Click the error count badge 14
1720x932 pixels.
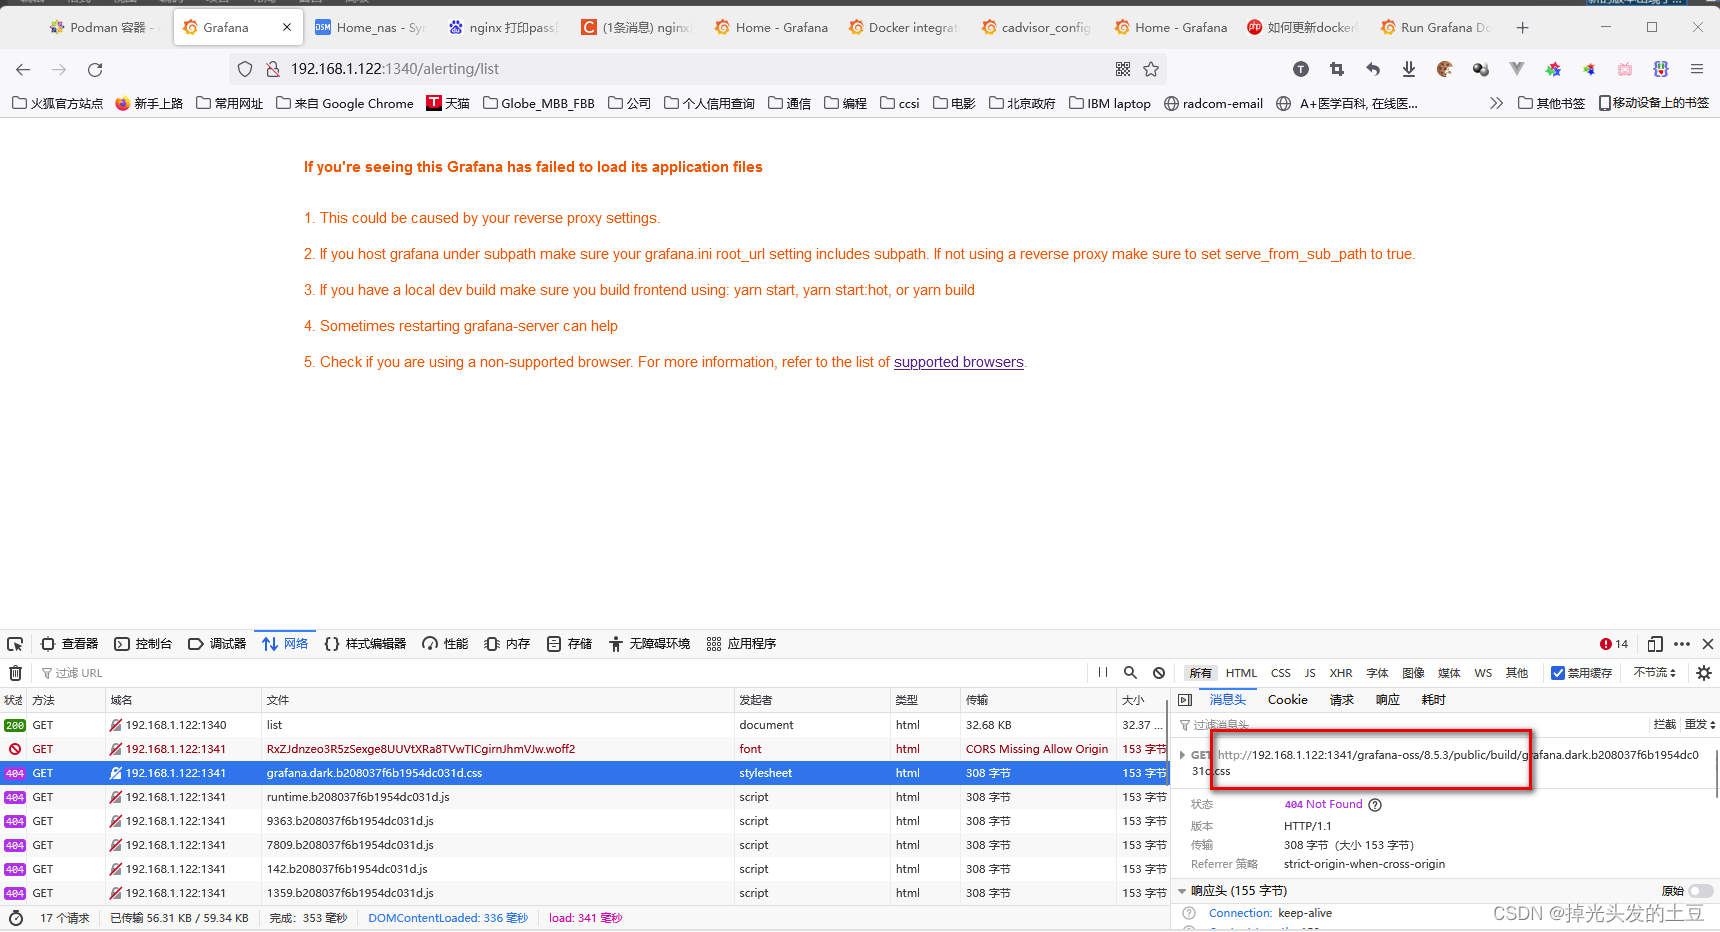(x=1614, y=644)
